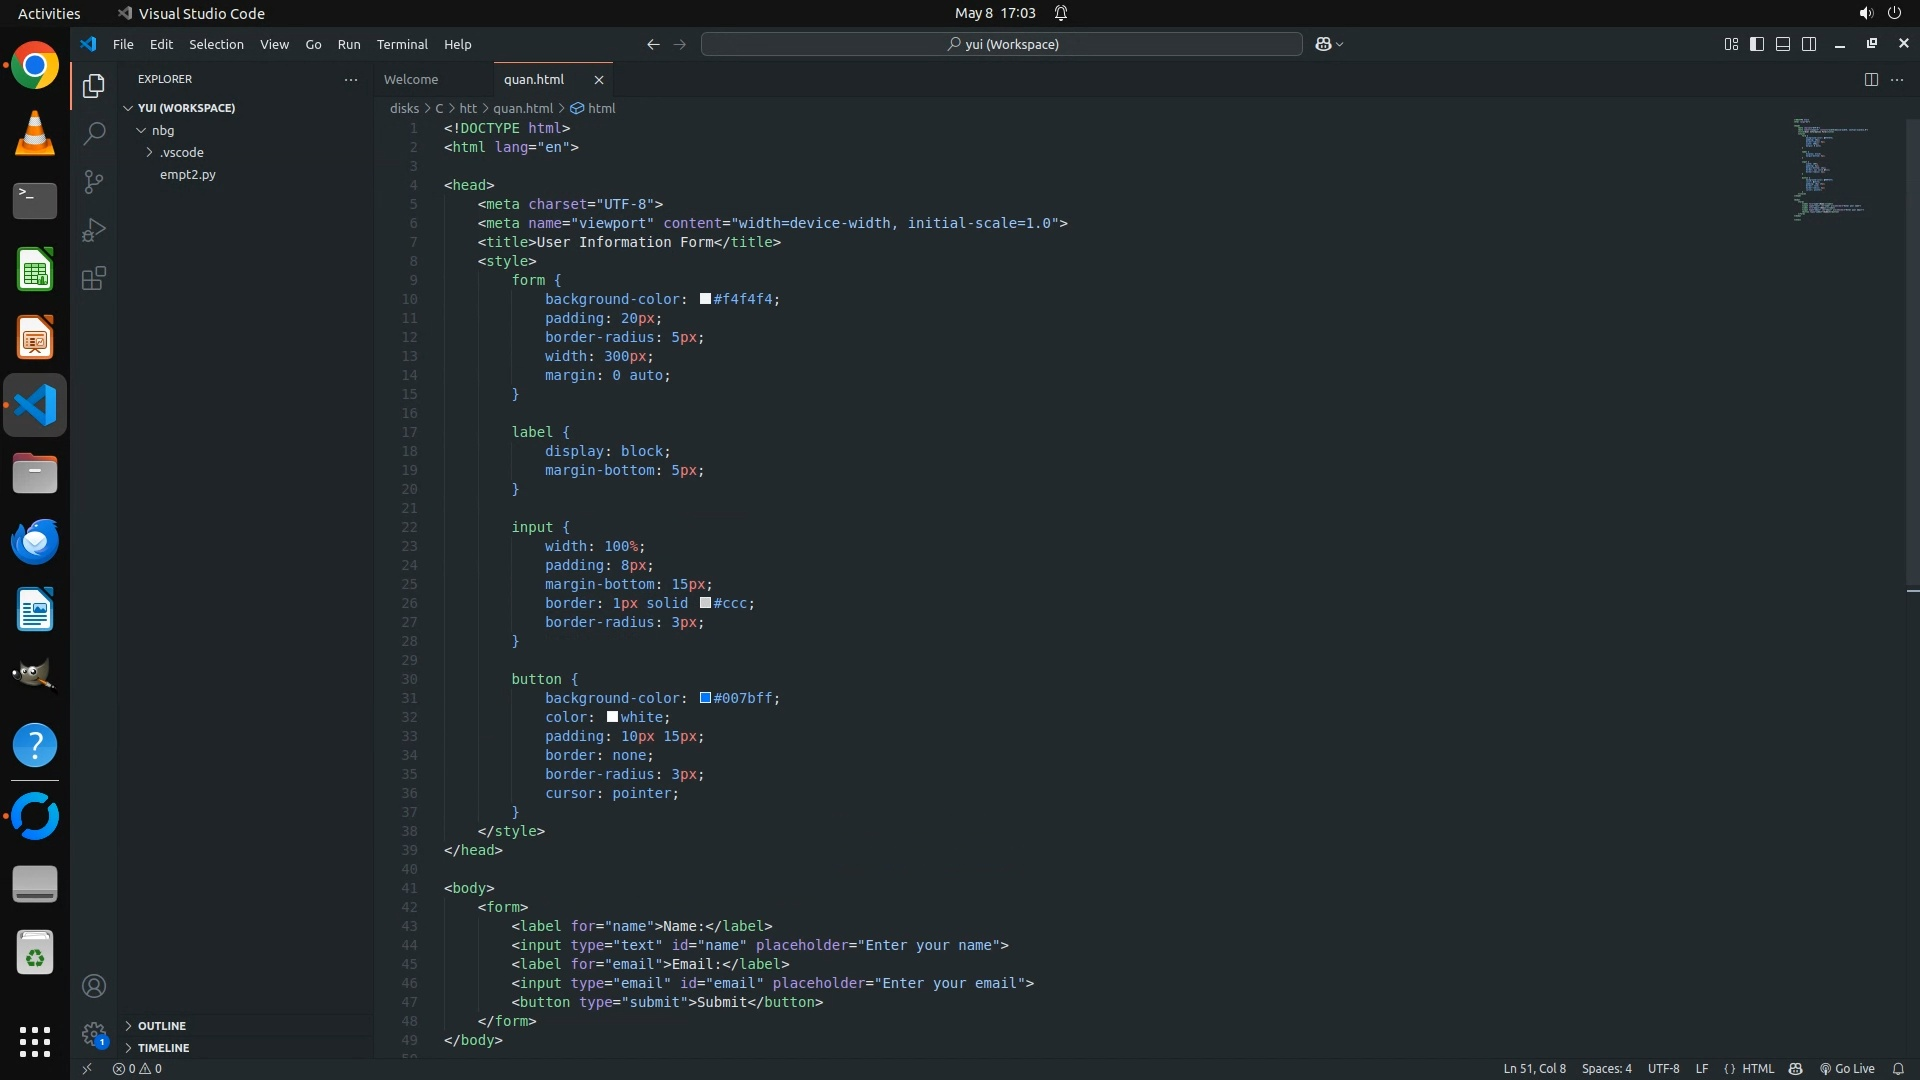Click the yui (Workspace) command center search box
This screenshot has width=1920, height=1080.
pos(1002,44)
